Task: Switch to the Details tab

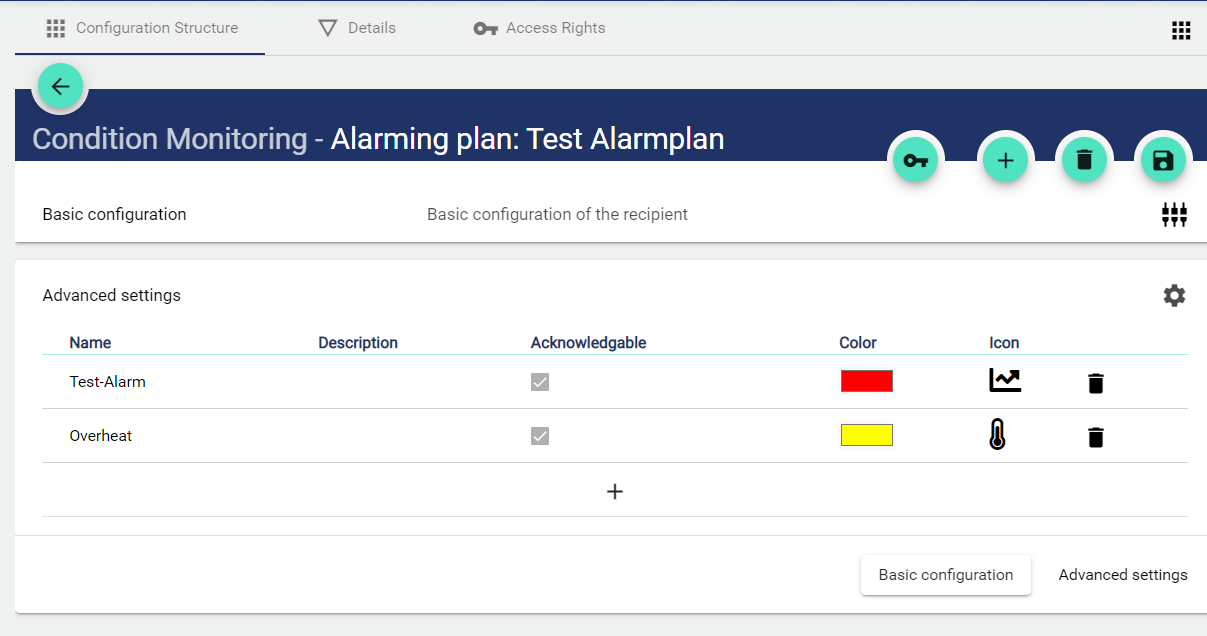Action: pyautogui.click(x=357, y=28)
